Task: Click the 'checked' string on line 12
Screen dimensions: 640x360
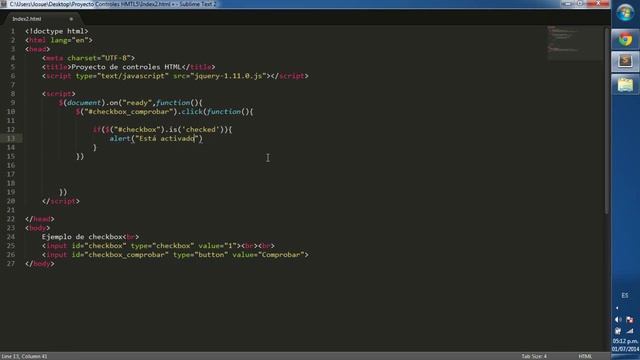Action: click(x=200, y=129)
